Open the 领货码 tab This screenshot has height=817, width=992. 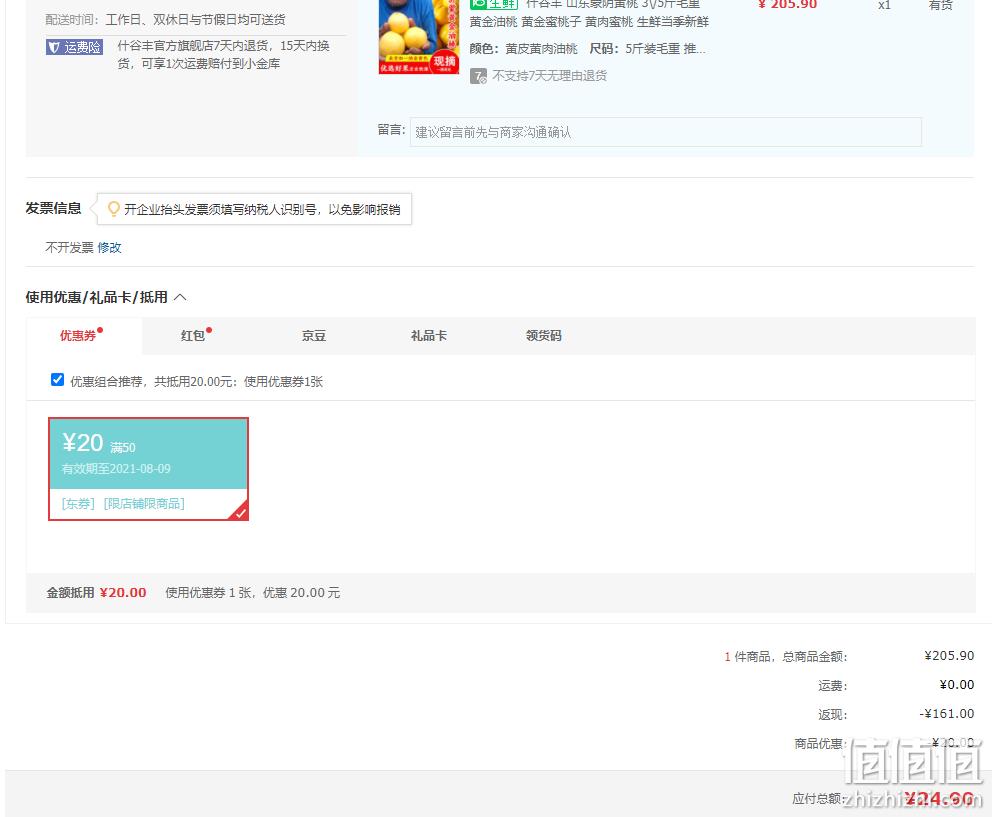pyautogui.click(x=543, y=335)
